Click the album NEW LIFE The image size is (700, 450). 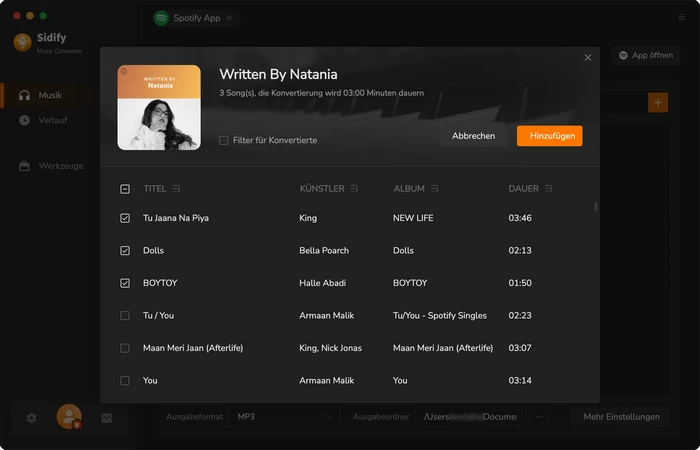point(413,218)
